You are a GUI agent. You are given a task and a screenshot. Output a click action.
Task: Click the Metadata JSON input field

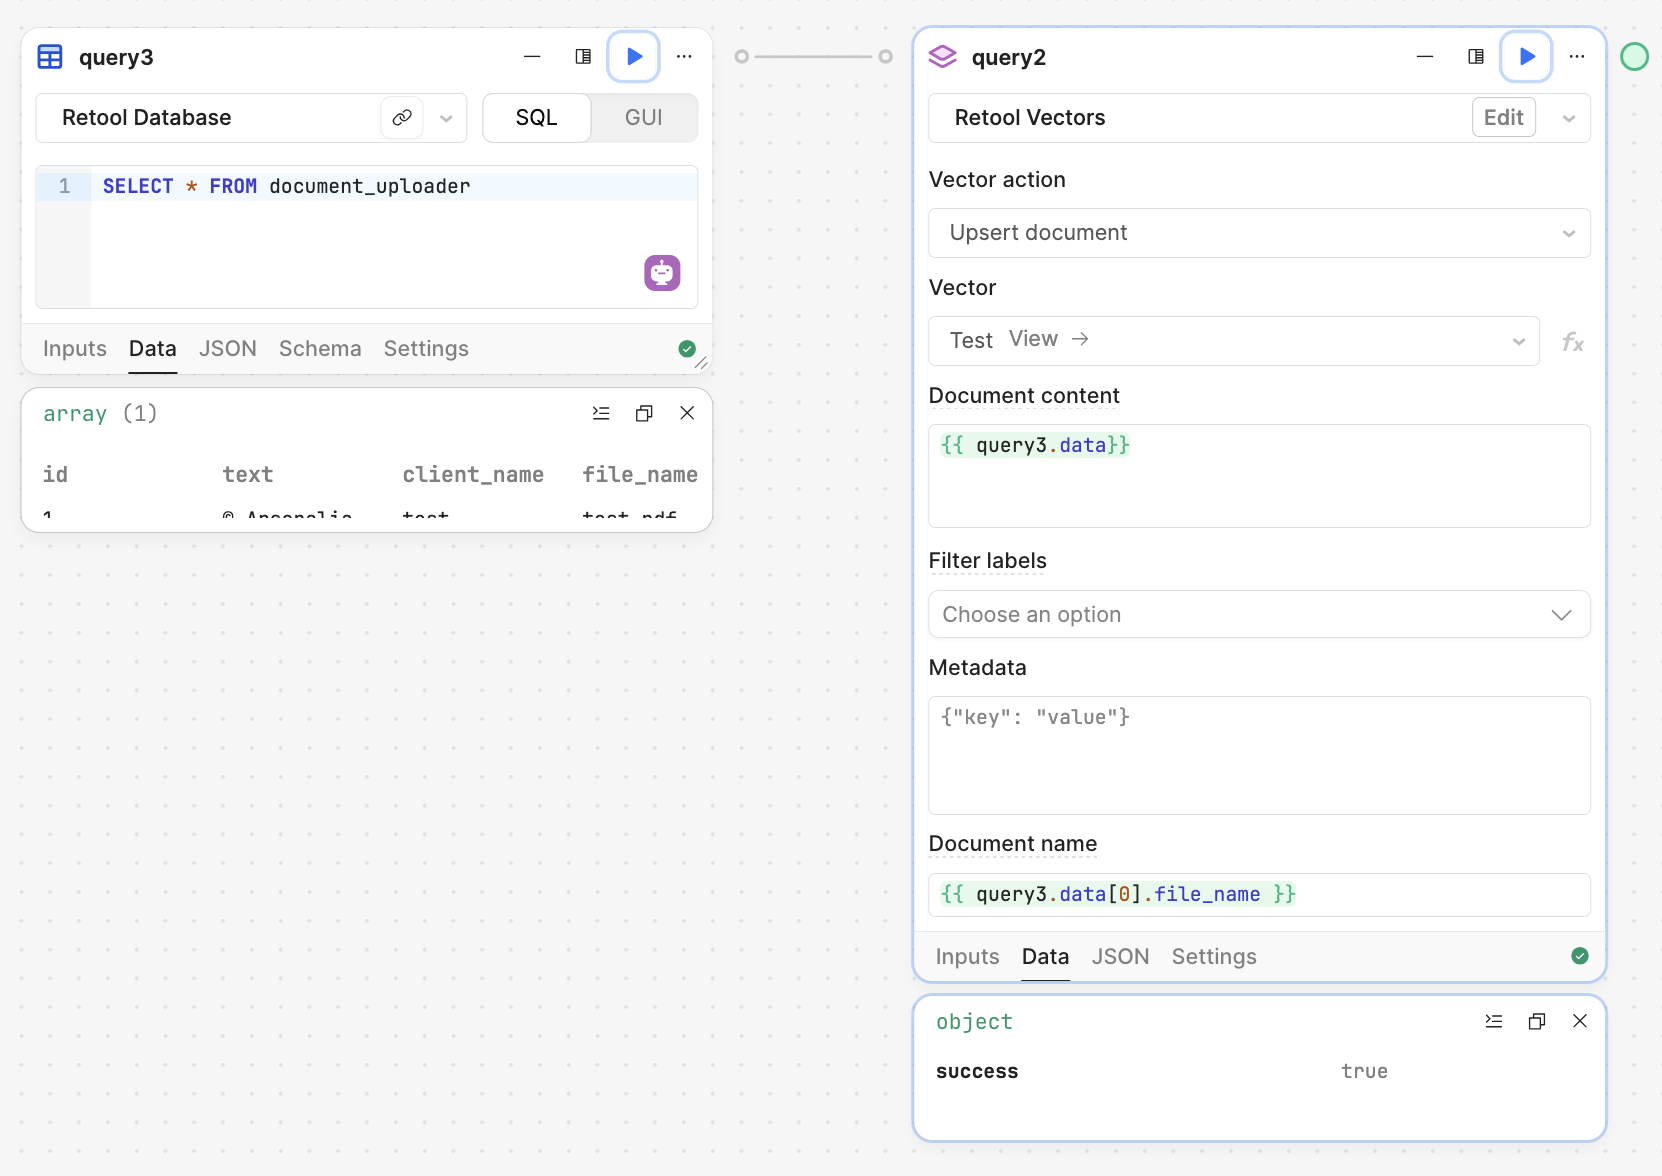coord(1259,756)
